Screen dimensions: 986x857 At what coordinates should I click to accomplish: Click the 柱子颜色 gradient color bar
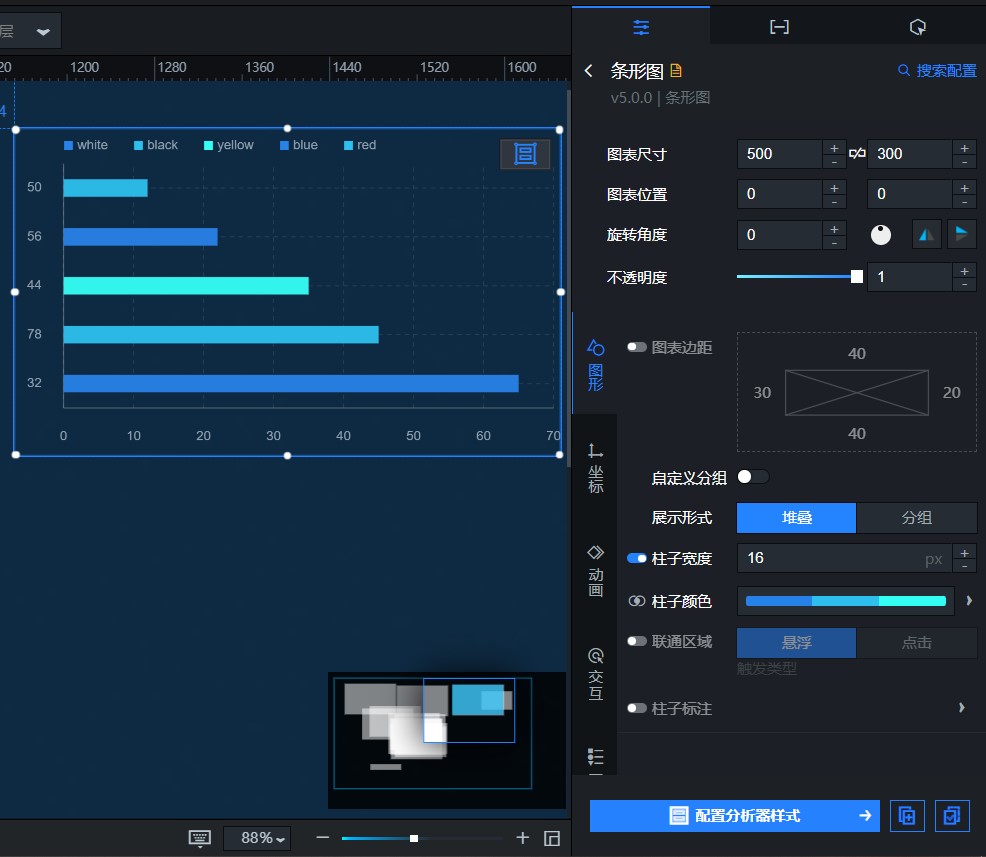coord(845,601)
